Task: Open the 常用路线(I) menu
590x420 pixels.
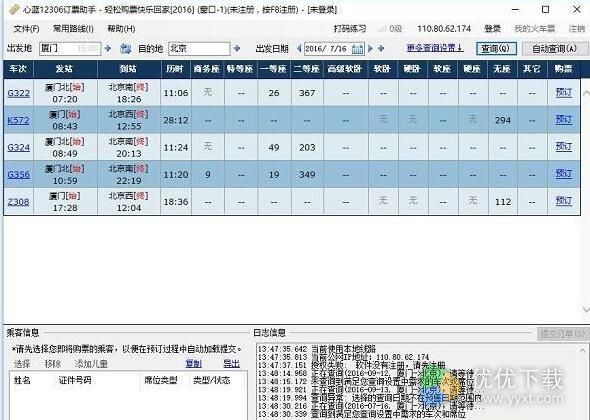Action: [73, 29]
